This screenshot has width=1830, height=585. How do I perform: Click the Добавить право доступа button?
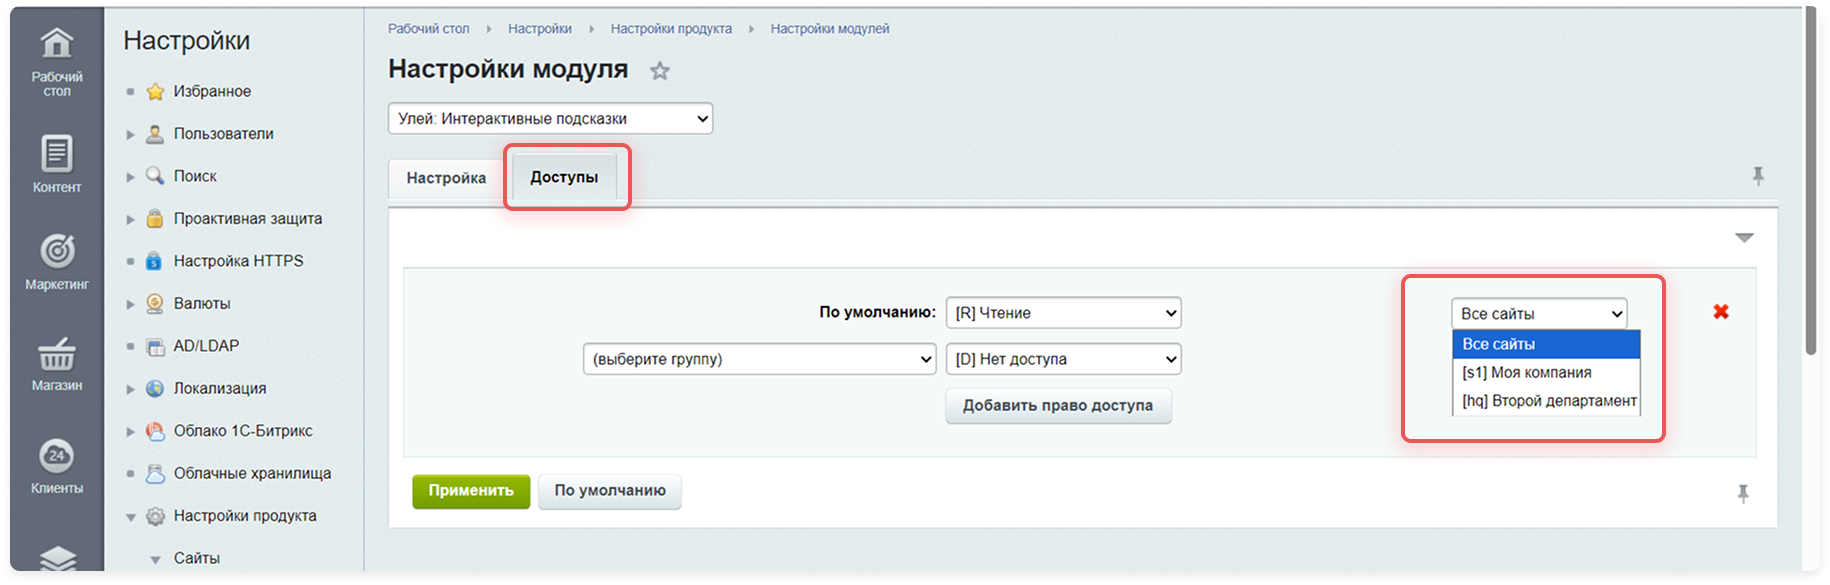click(x=1057, y=406)
